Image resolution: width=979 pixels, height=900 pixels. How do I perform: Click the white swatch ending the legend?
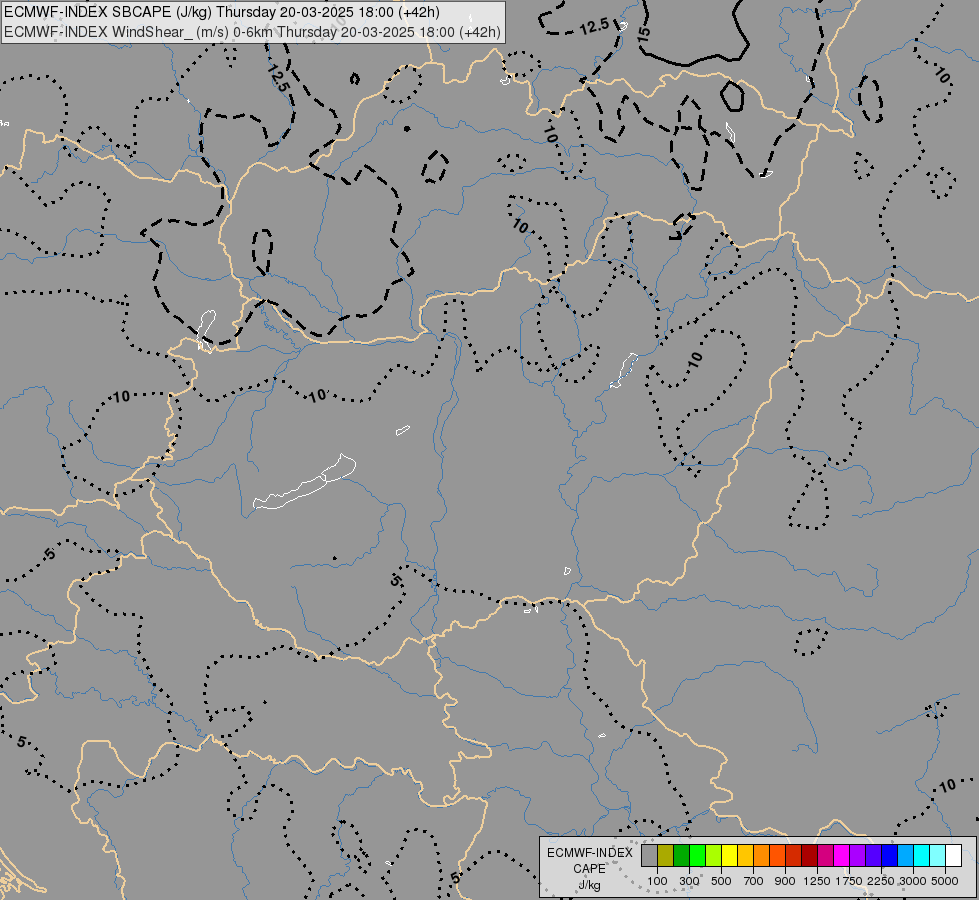pyautogui.click(x=953, y=855)
